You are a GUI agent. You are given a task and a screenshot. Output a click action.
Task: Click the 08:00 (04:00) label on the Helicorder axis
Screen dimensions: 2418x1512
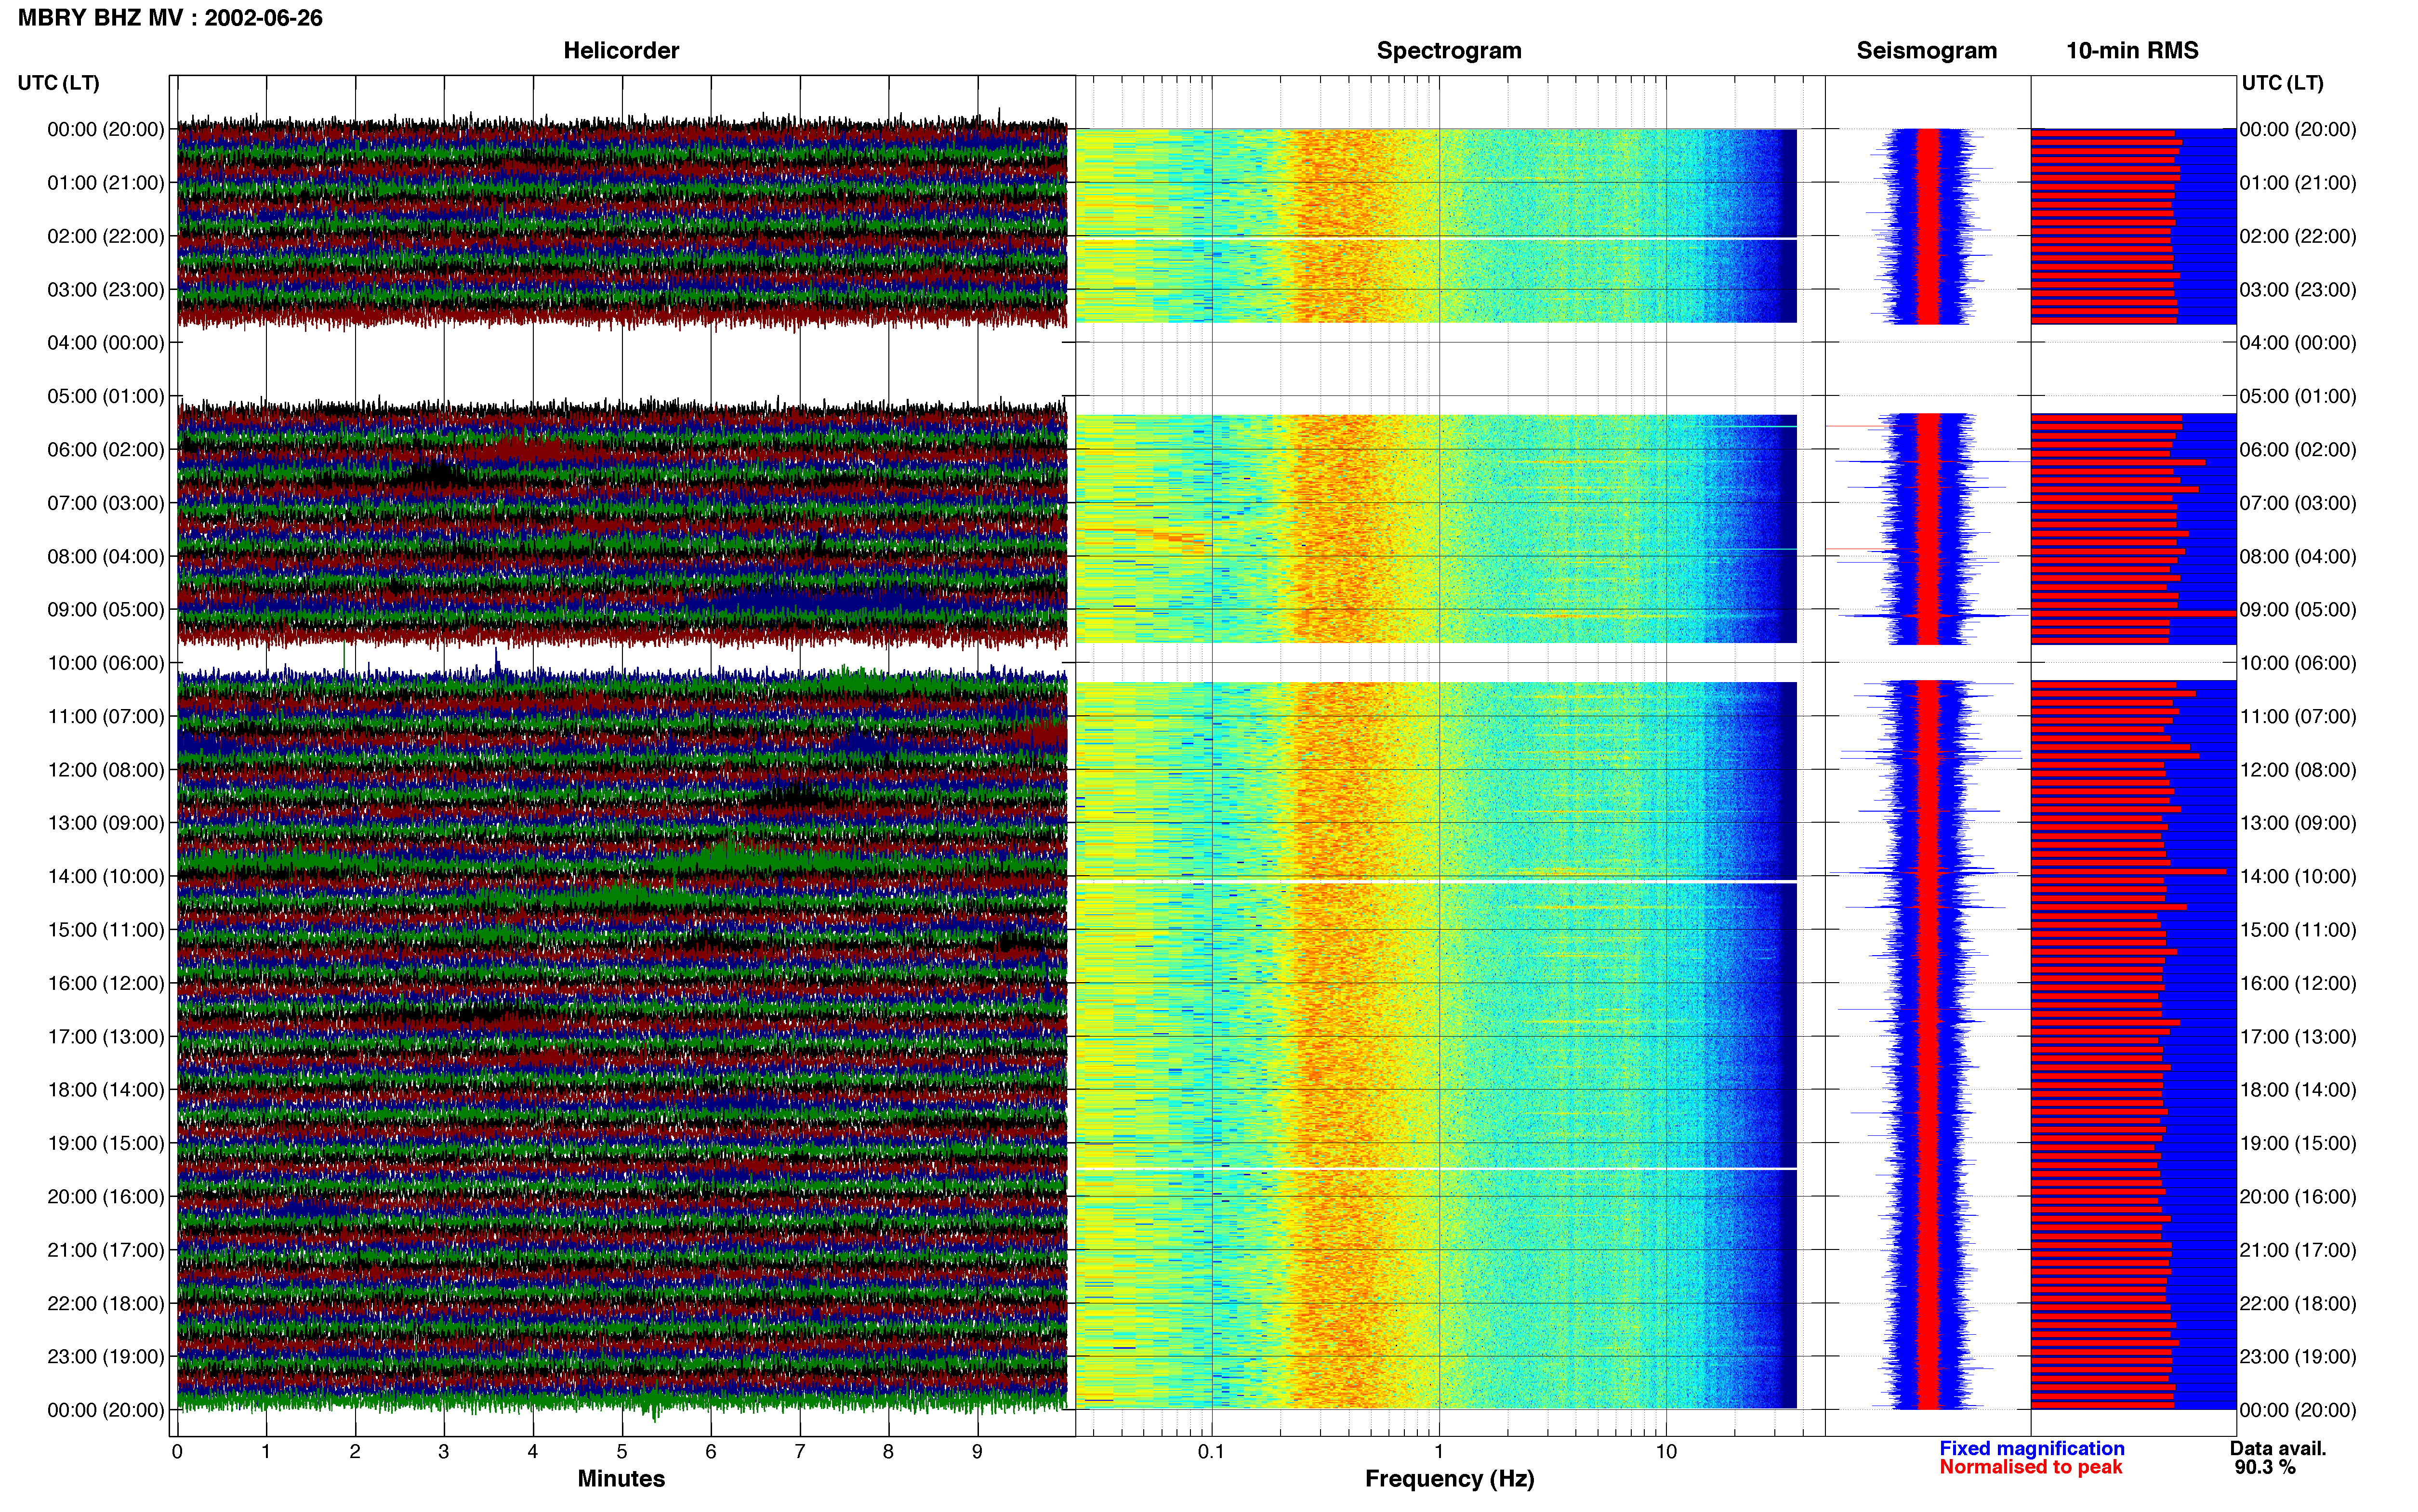[x=106, y=556]
